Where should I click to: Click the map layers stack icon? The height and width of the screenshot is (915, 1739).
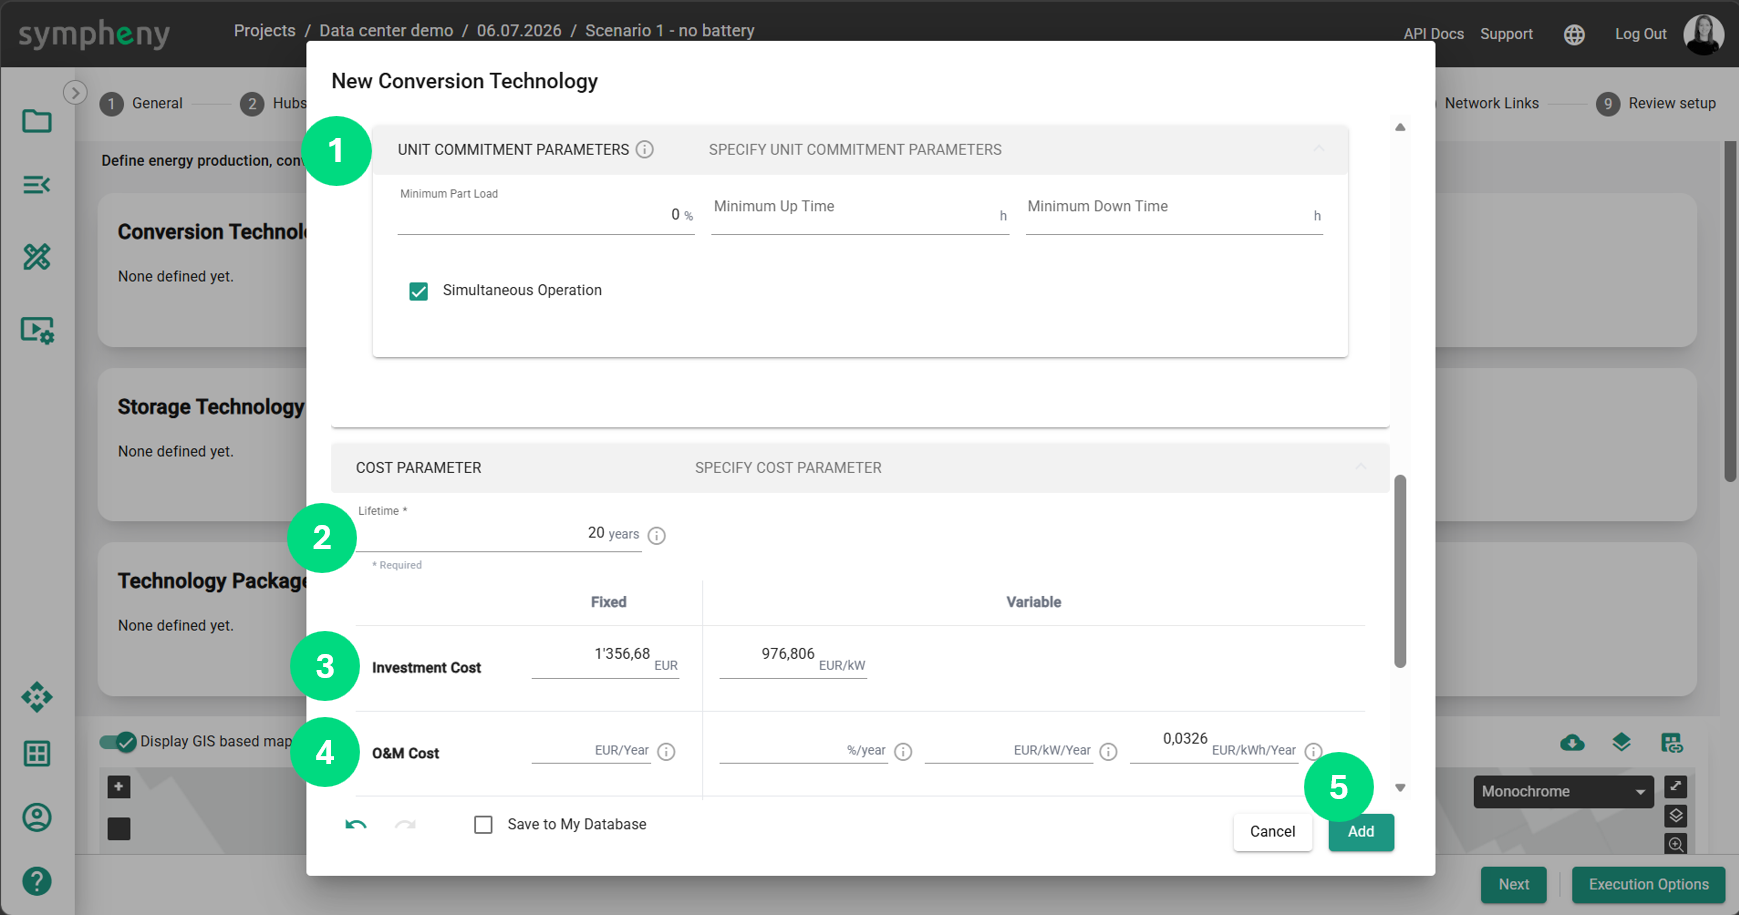pyautogui.click(x=1676, y=816)
